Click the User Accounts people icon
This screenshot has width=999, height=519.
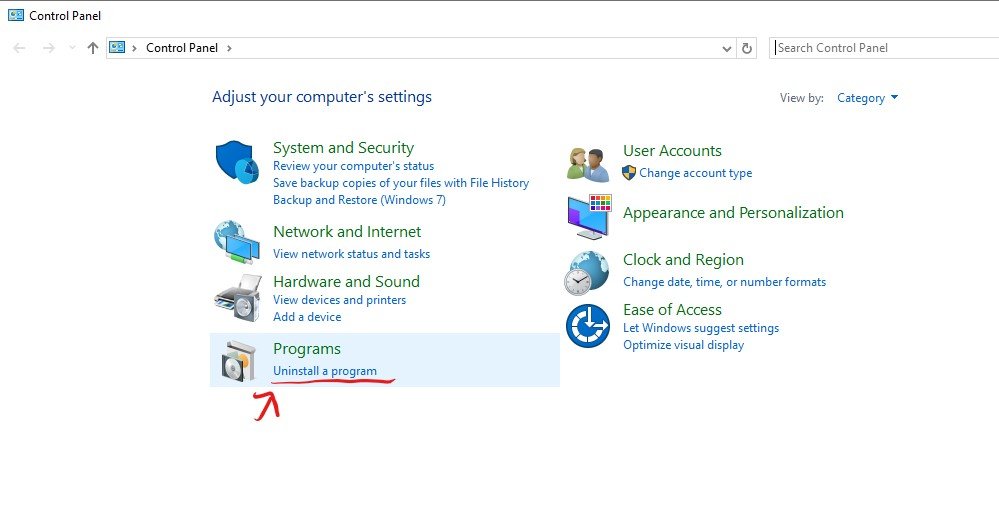click(x=587, y=162)
